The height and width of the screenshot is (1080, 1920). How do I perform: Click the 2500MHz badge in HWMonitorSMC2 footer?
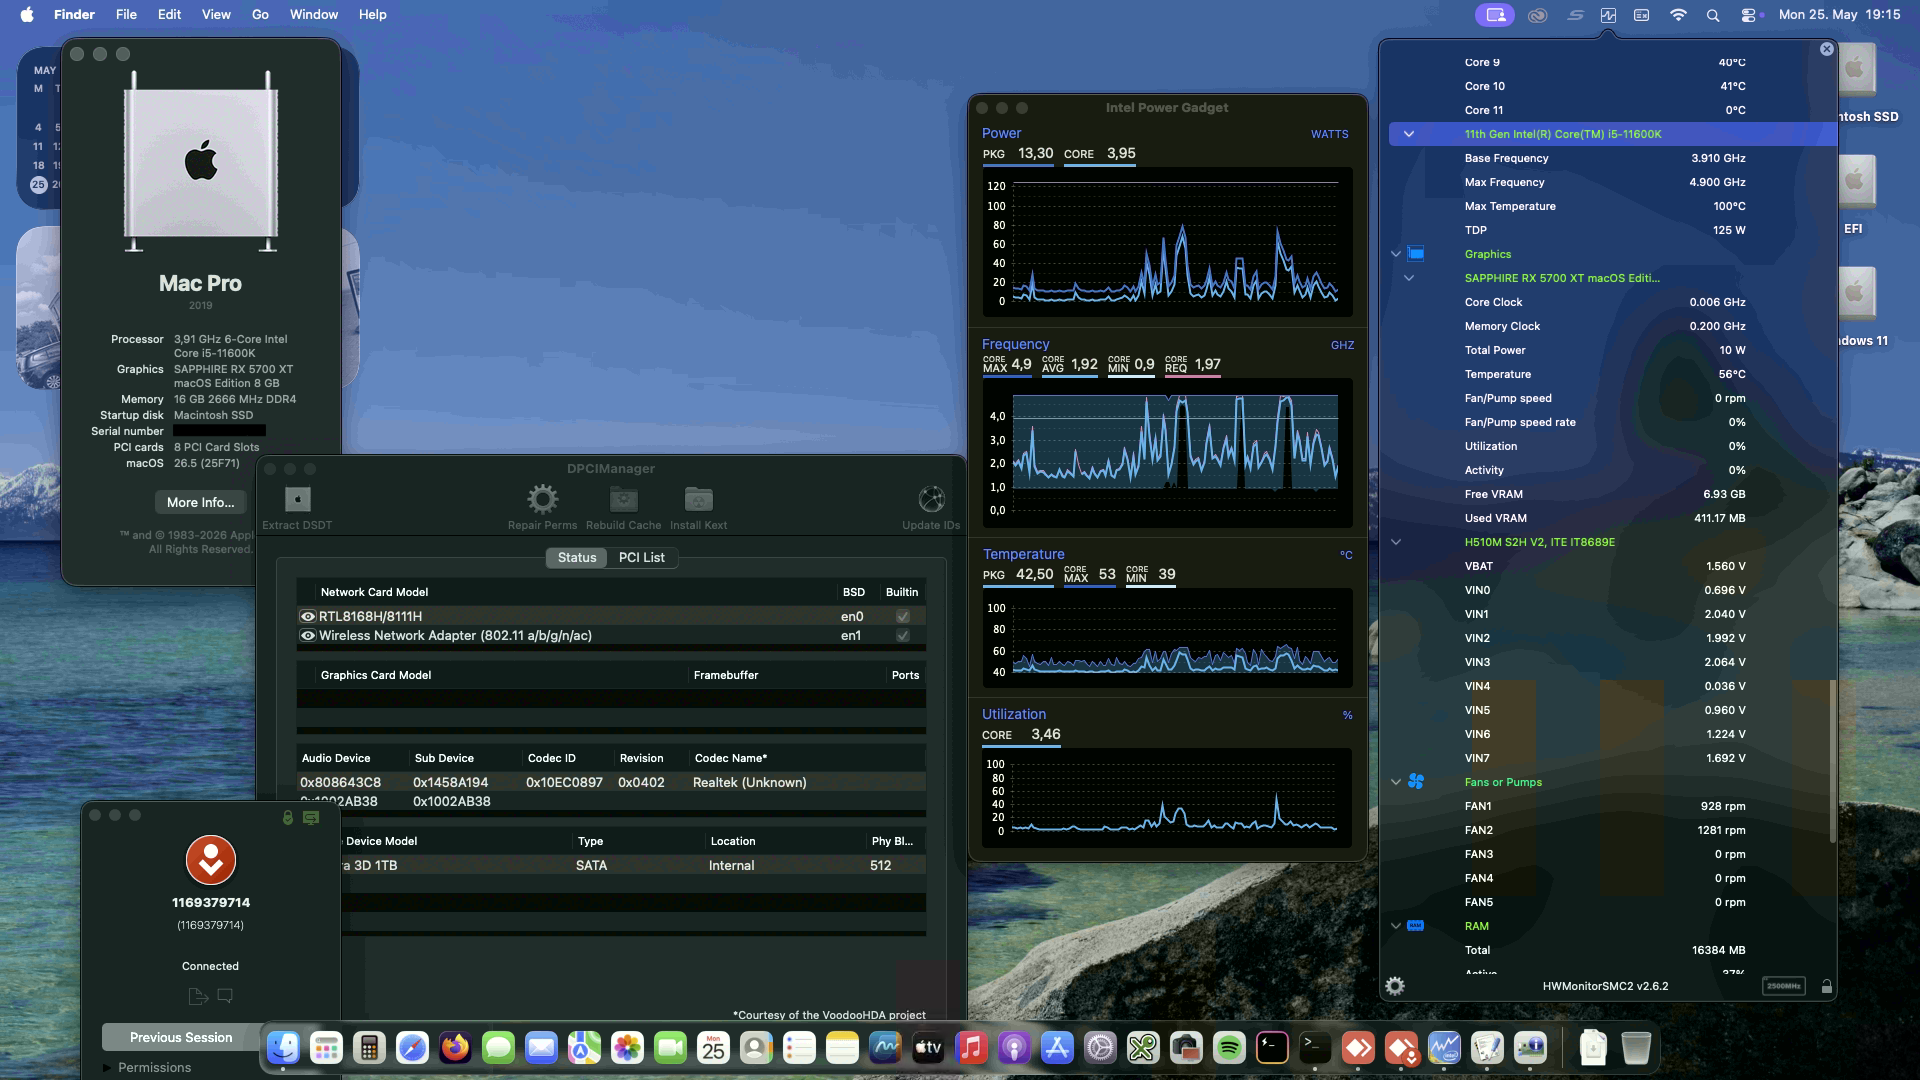1783,987
